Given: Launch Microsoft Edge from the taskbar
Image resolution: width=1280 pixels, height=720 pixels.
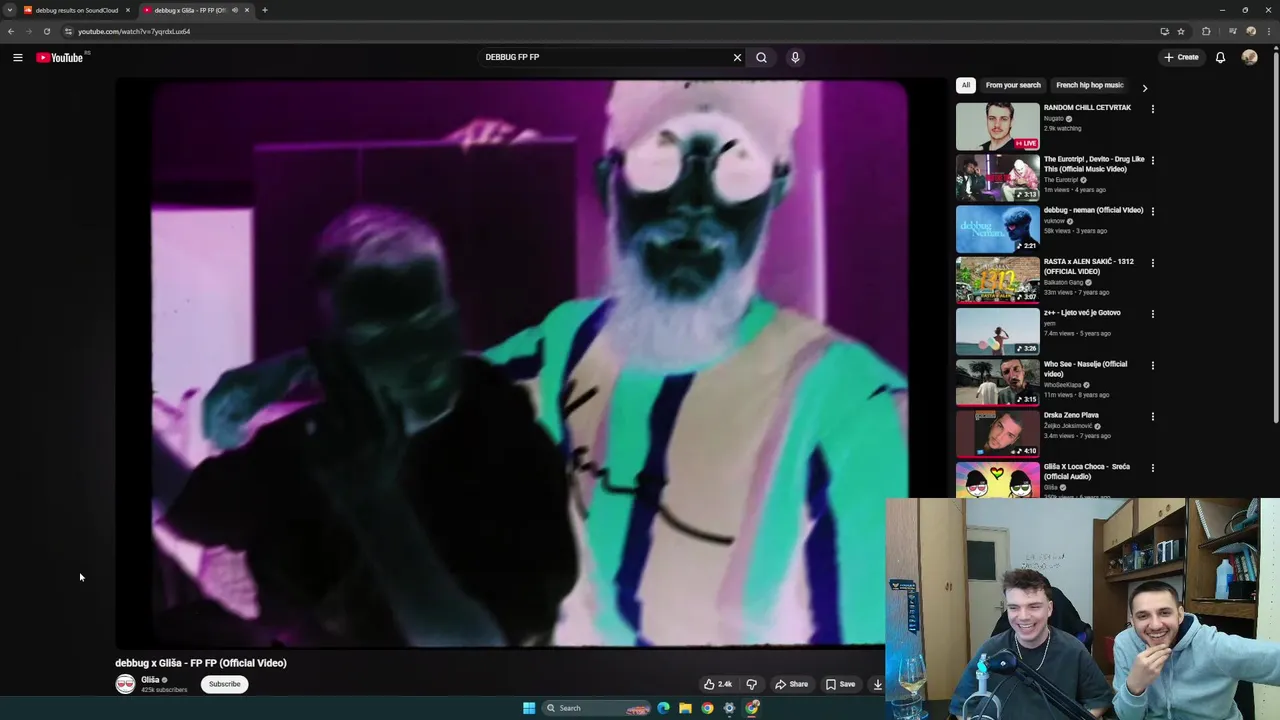Looking at the screenshot, I should [662, 708].
